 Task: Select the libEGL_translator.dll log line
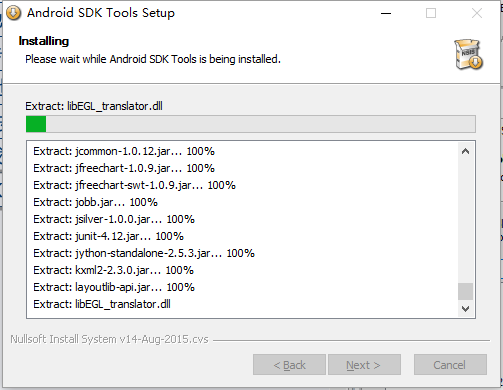[x=102, y=304]
